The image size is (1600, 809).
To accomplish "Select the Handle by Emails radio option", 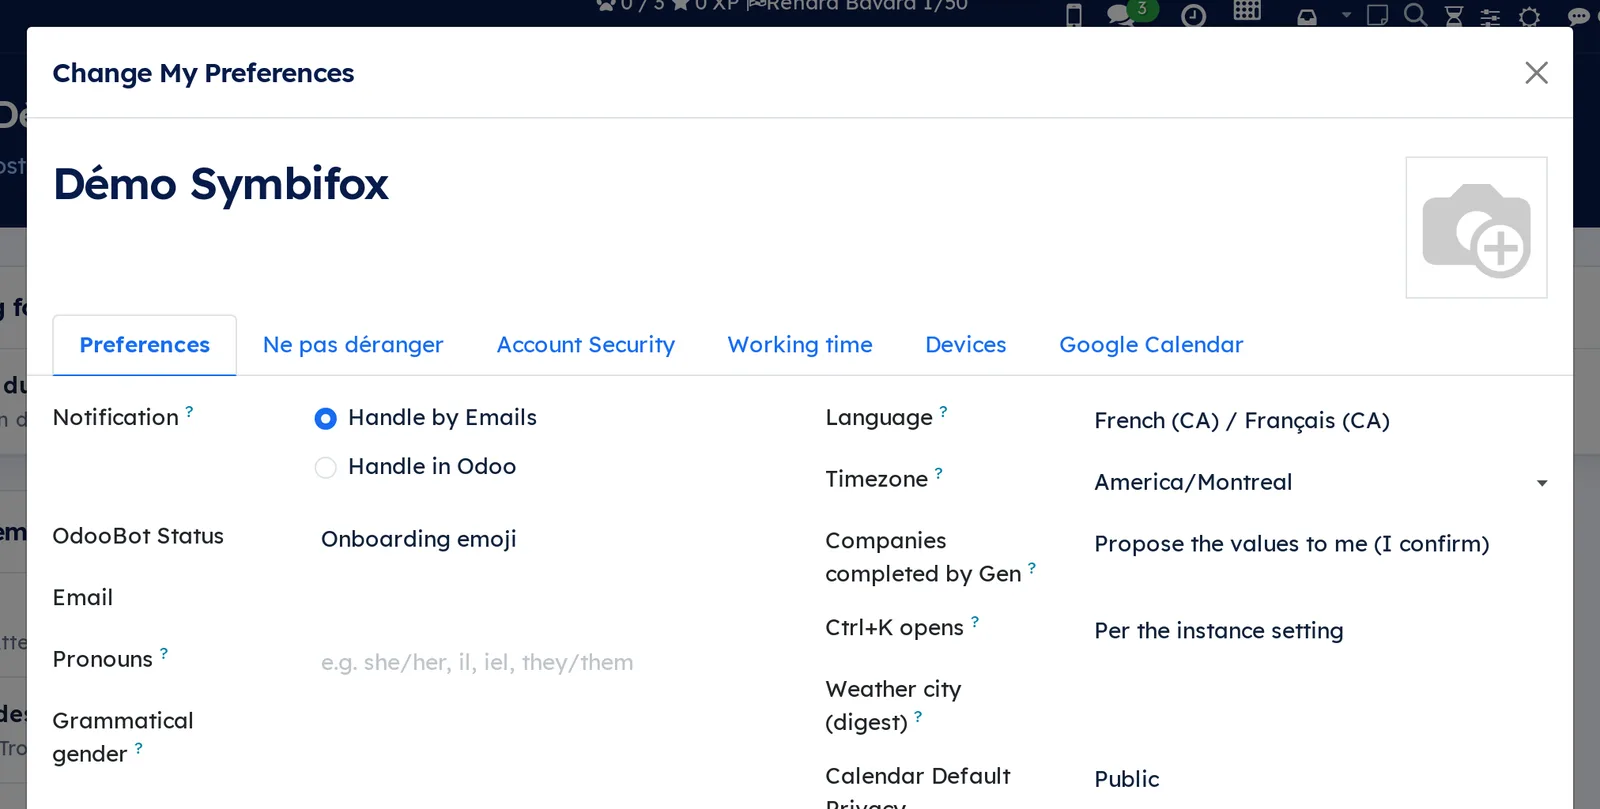I will (325, 419).
